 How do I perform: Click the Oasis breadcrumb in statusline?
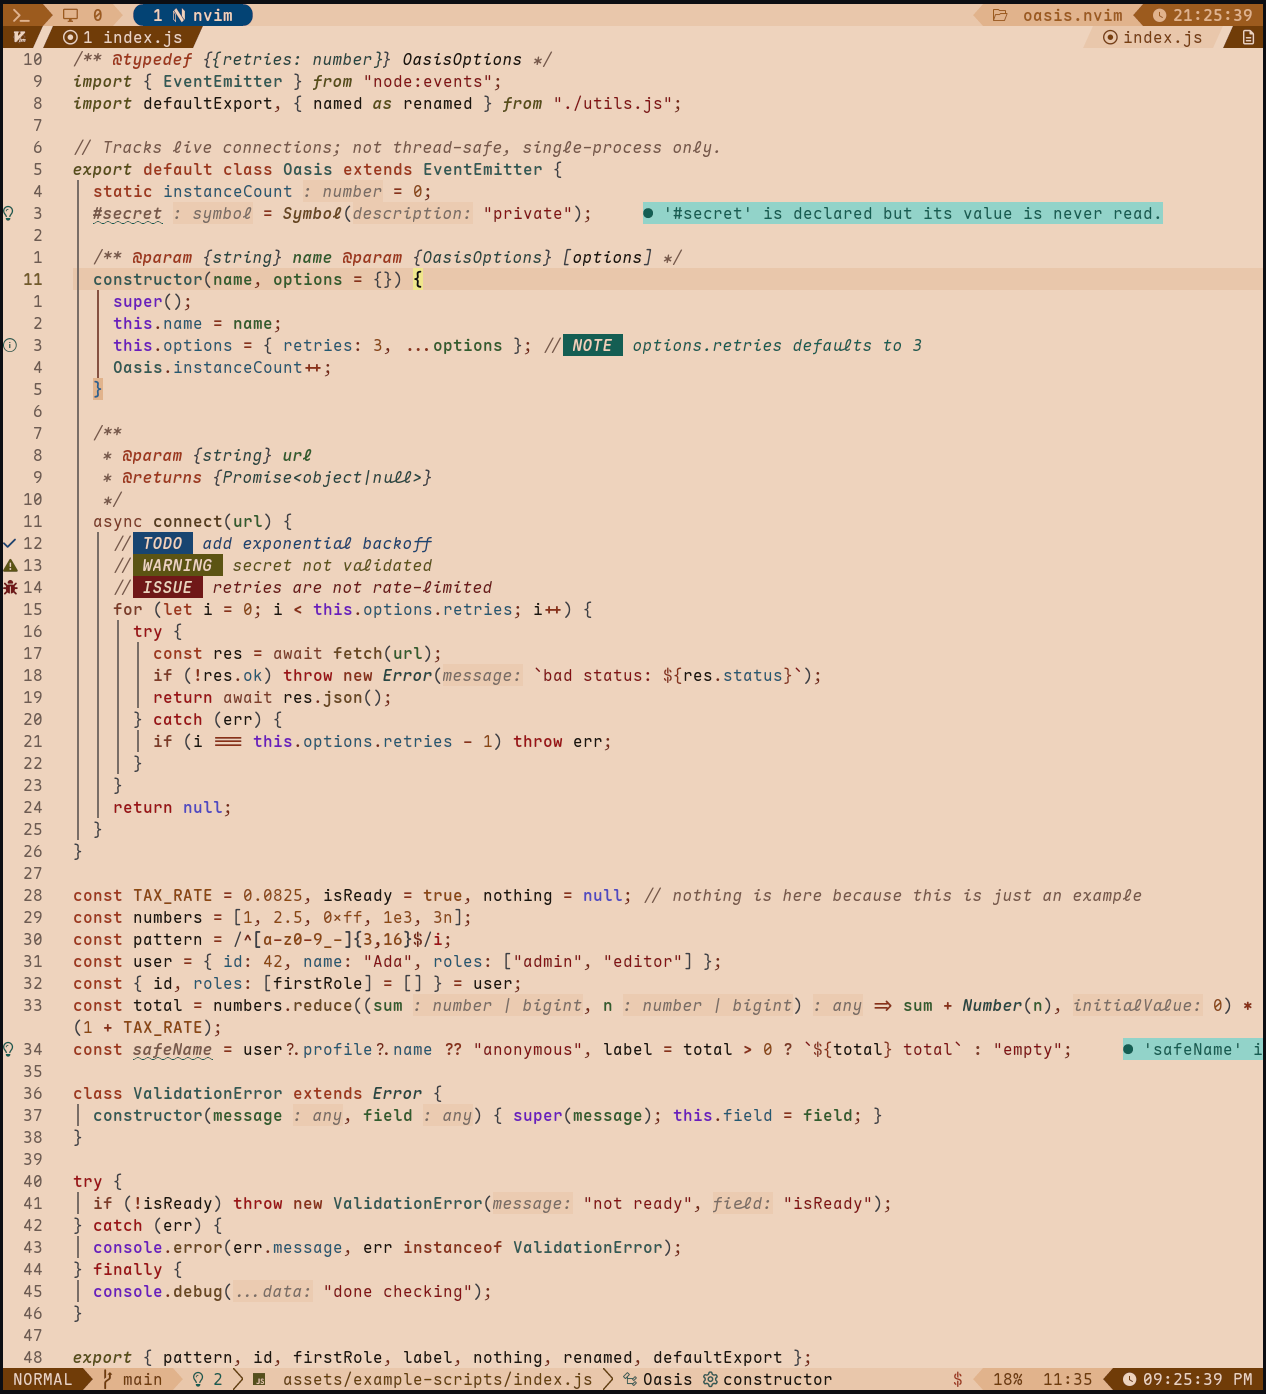[x=667, y=1379]
